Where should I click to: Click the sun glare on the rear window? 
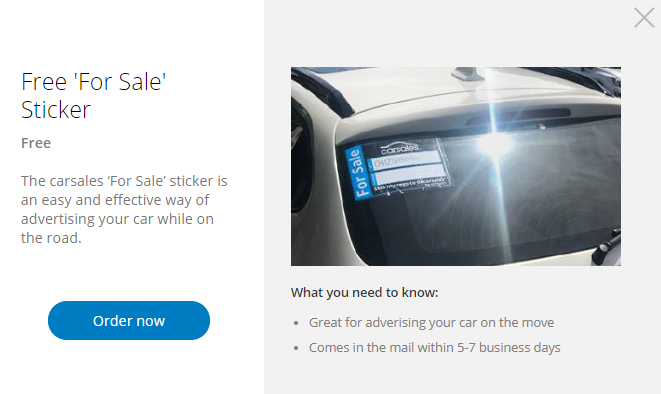point(494,145)
